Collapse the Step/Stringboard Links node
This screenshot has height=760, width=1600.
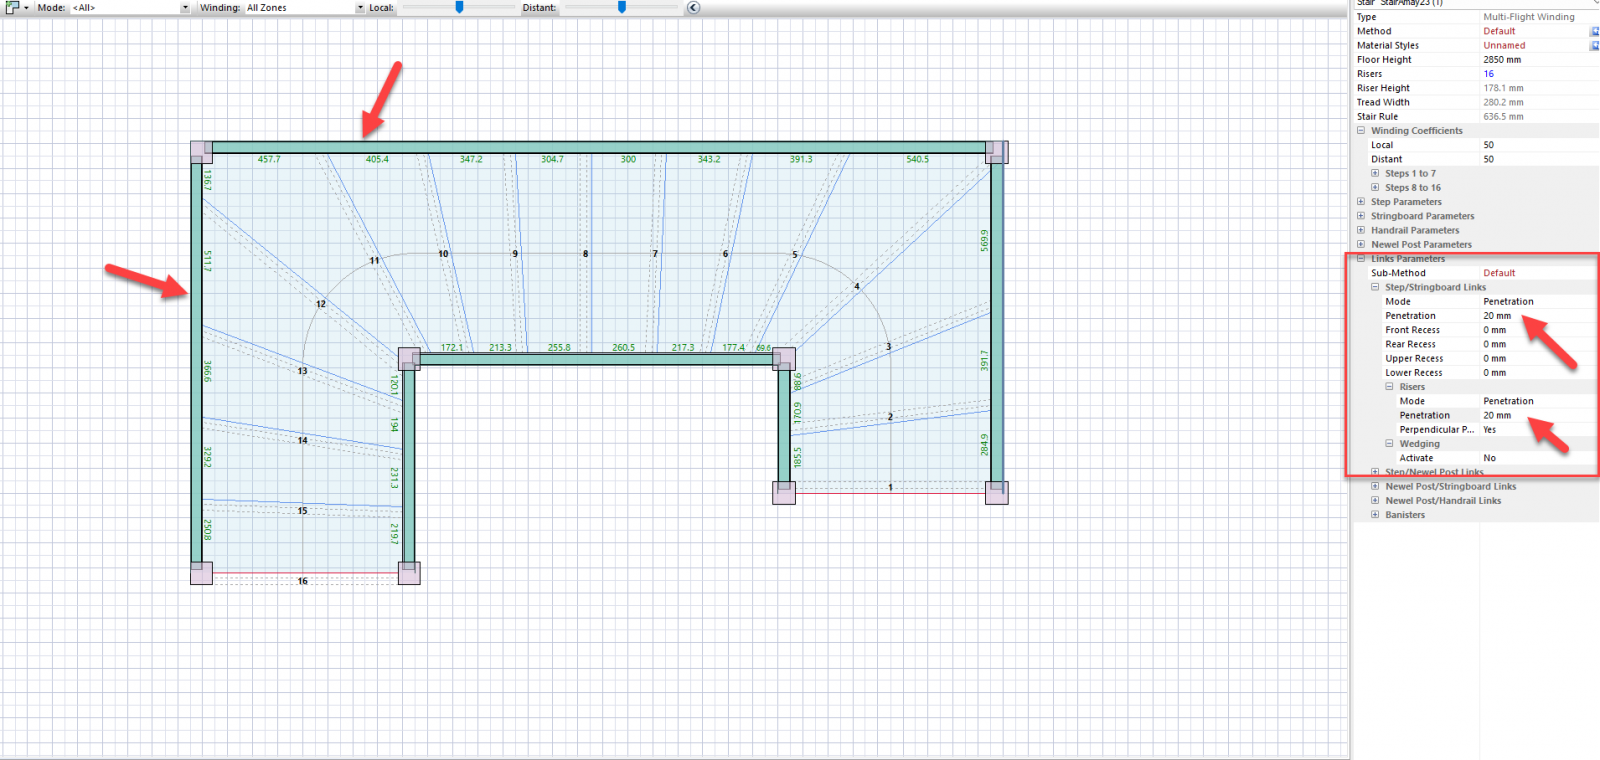pyautogui.click(x=1375, y=287)
